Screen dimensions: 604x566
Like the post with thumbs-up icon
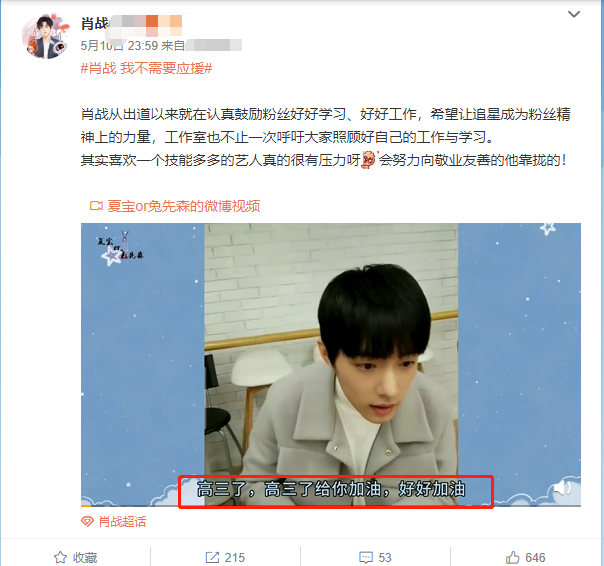pyautogui.click(x=513, y=557)
